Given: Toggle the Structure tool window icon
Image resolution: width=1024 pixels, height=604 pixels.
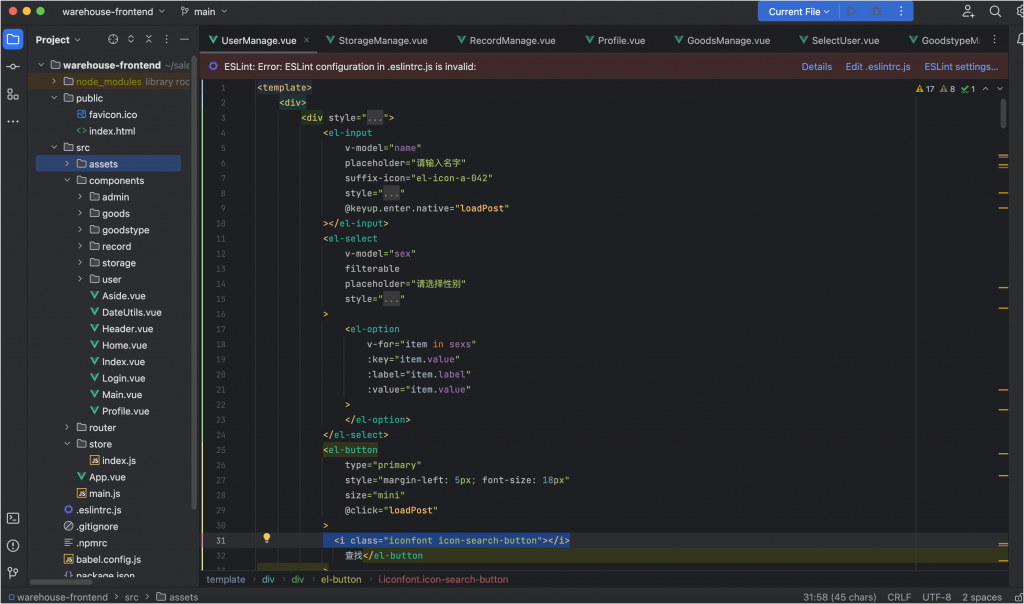Looking at the screenshot, I should tap(13, 94).
